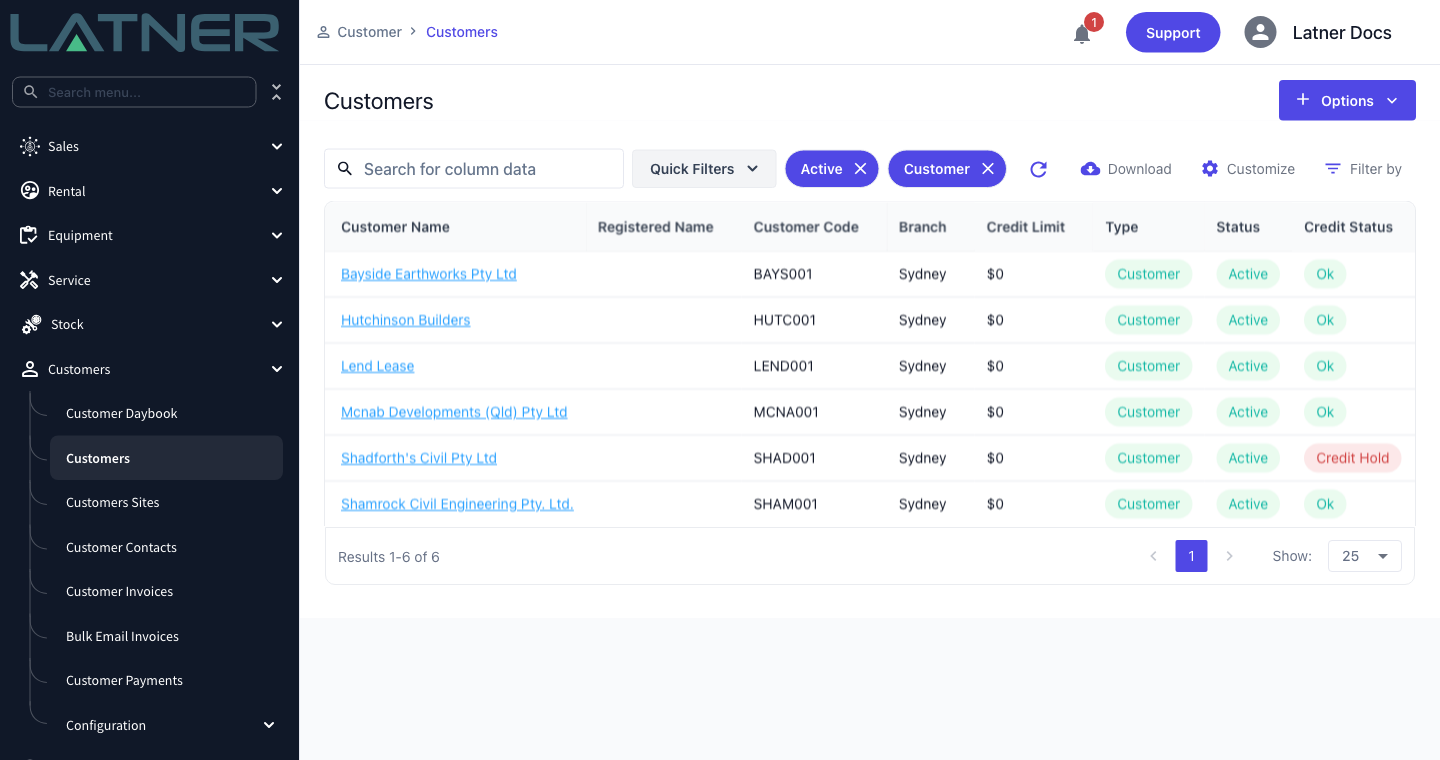Open Hutchinson Builders customer link
The image size is (1440, 760).
point(405,320)
